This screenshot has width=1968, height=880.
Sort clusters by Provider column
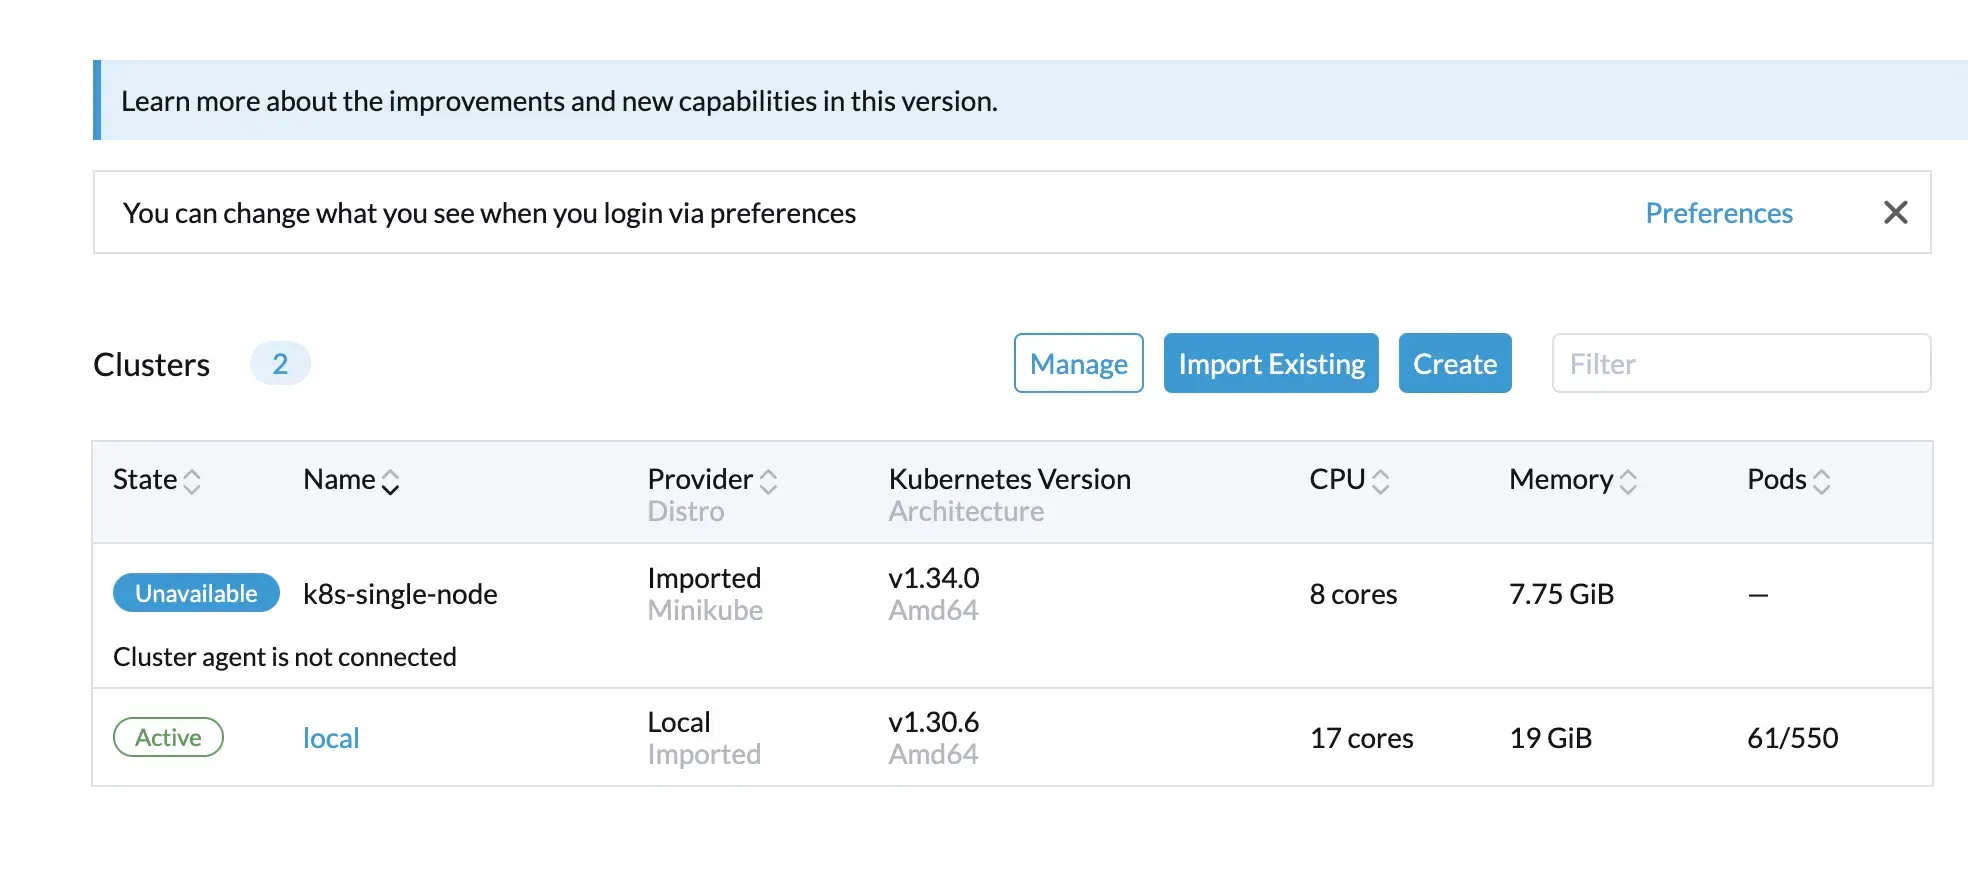[x=711, y=480]
